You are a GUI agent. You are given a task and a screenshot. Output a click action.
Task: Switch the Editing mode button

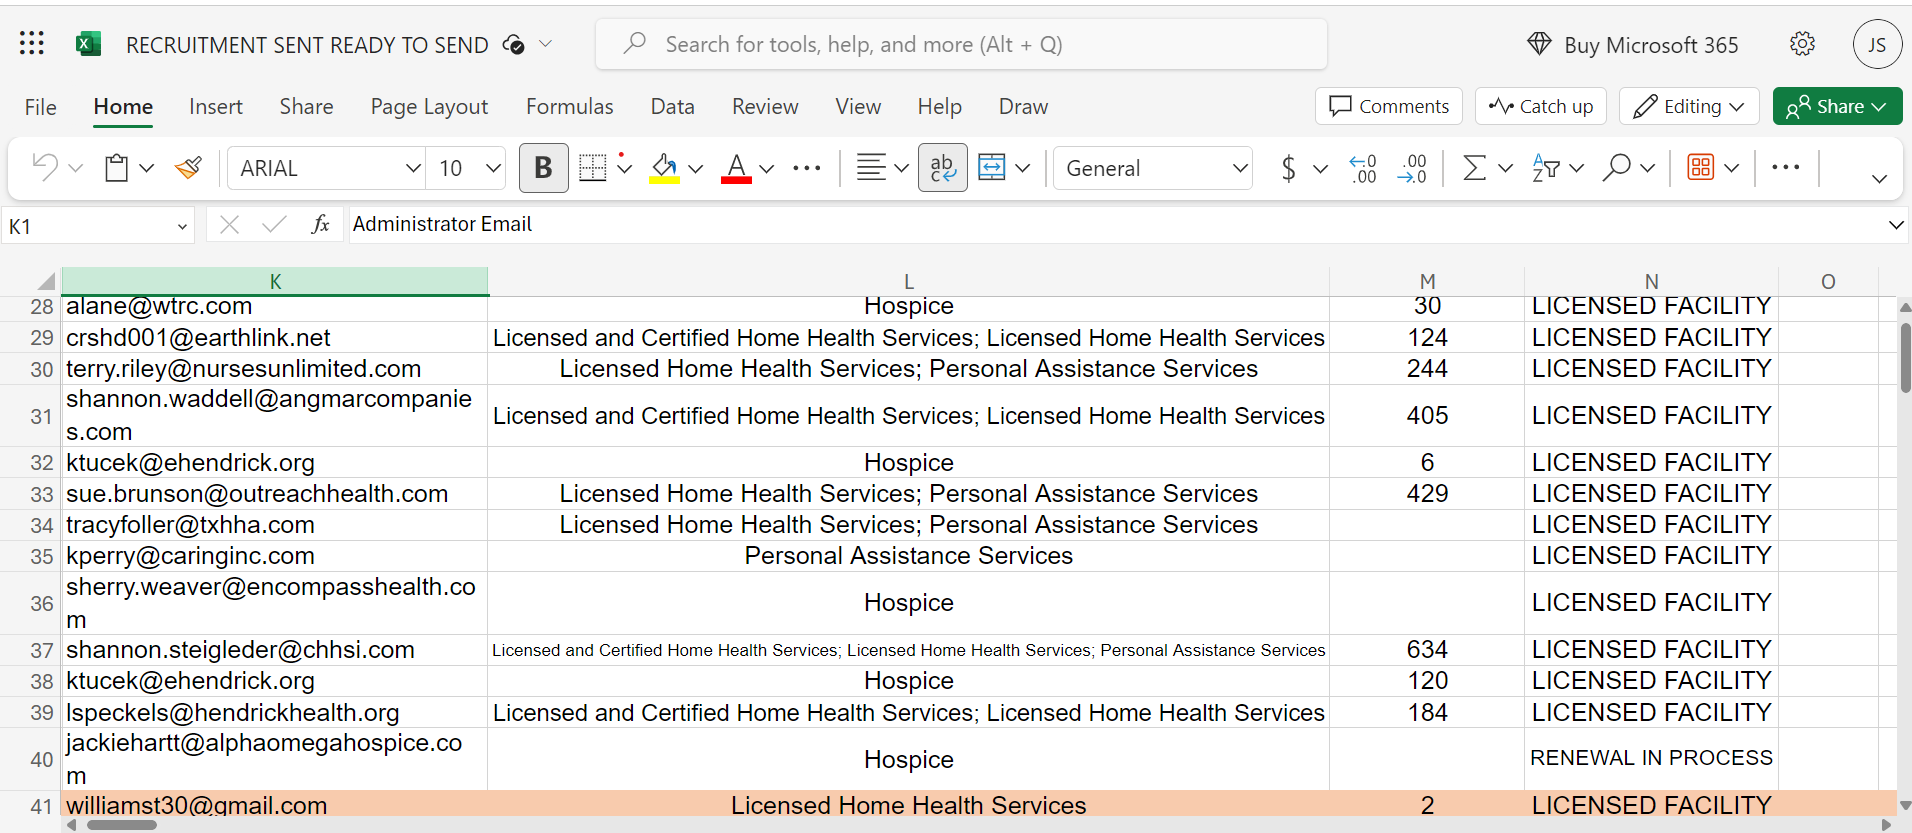pos(1688,106)
